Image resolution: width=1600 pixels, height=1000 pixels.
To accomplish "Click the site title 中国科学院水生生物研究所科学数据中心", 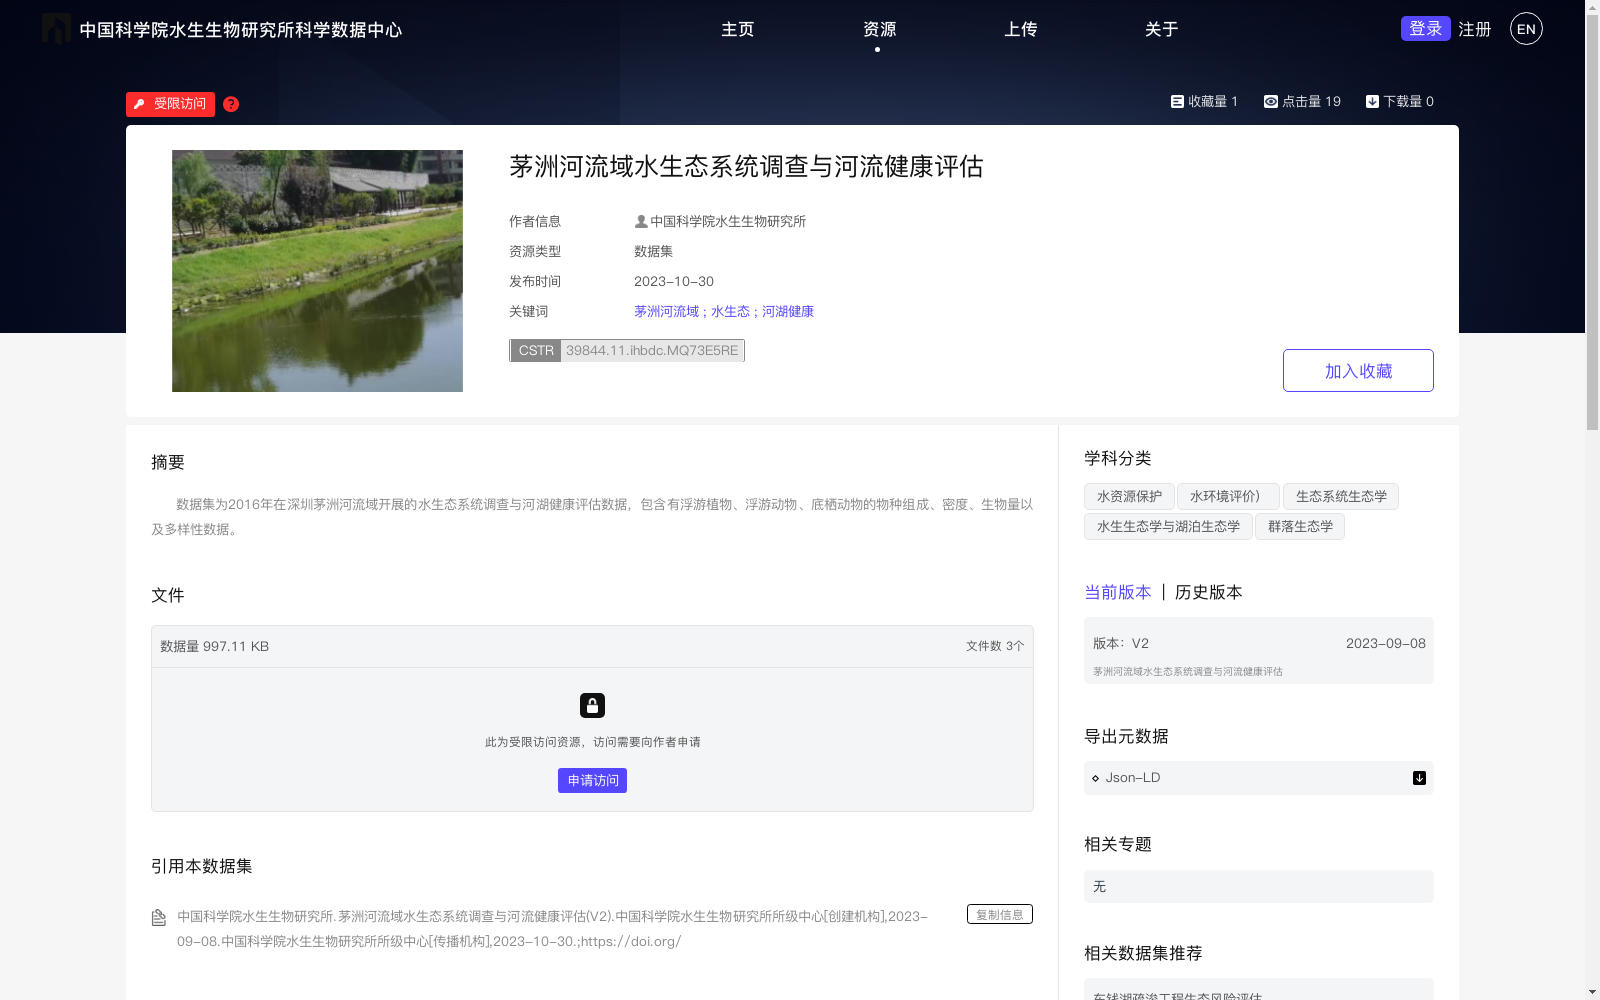I will 241,30.
